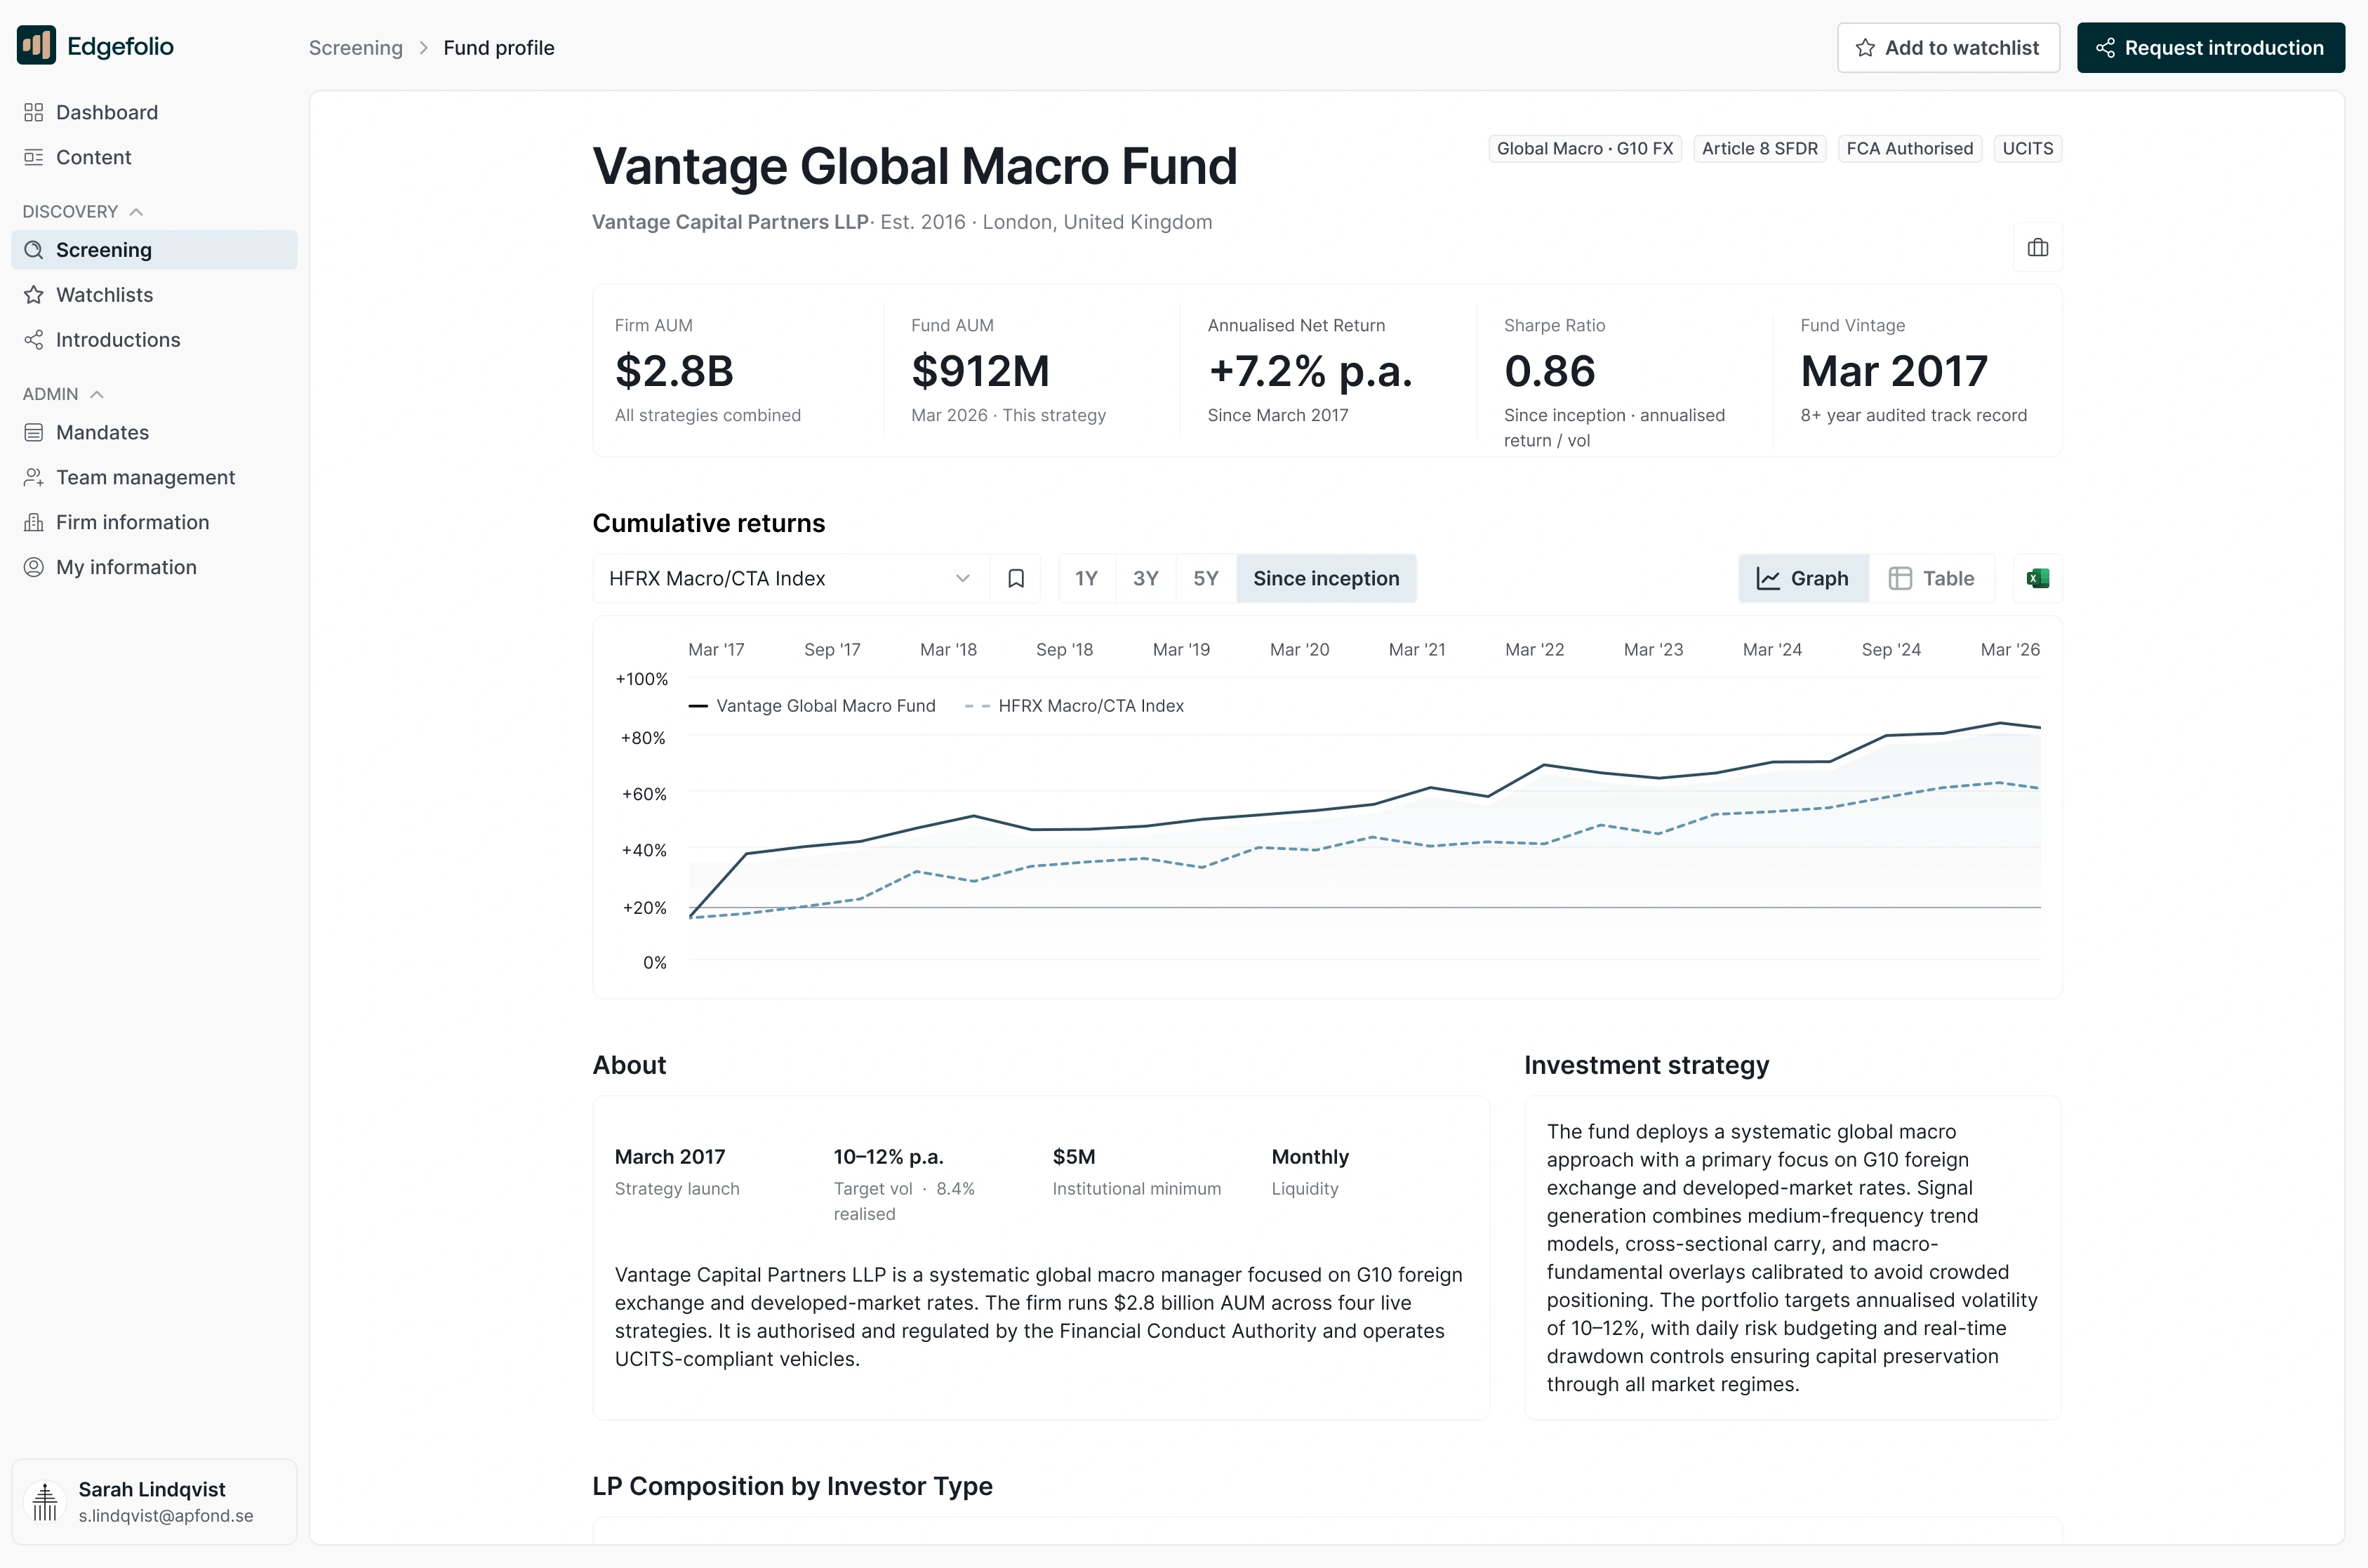The height and width of the screenshot is (1568, 2368).
Task: Click the Mandates document icon
Action: pos(34,433)
